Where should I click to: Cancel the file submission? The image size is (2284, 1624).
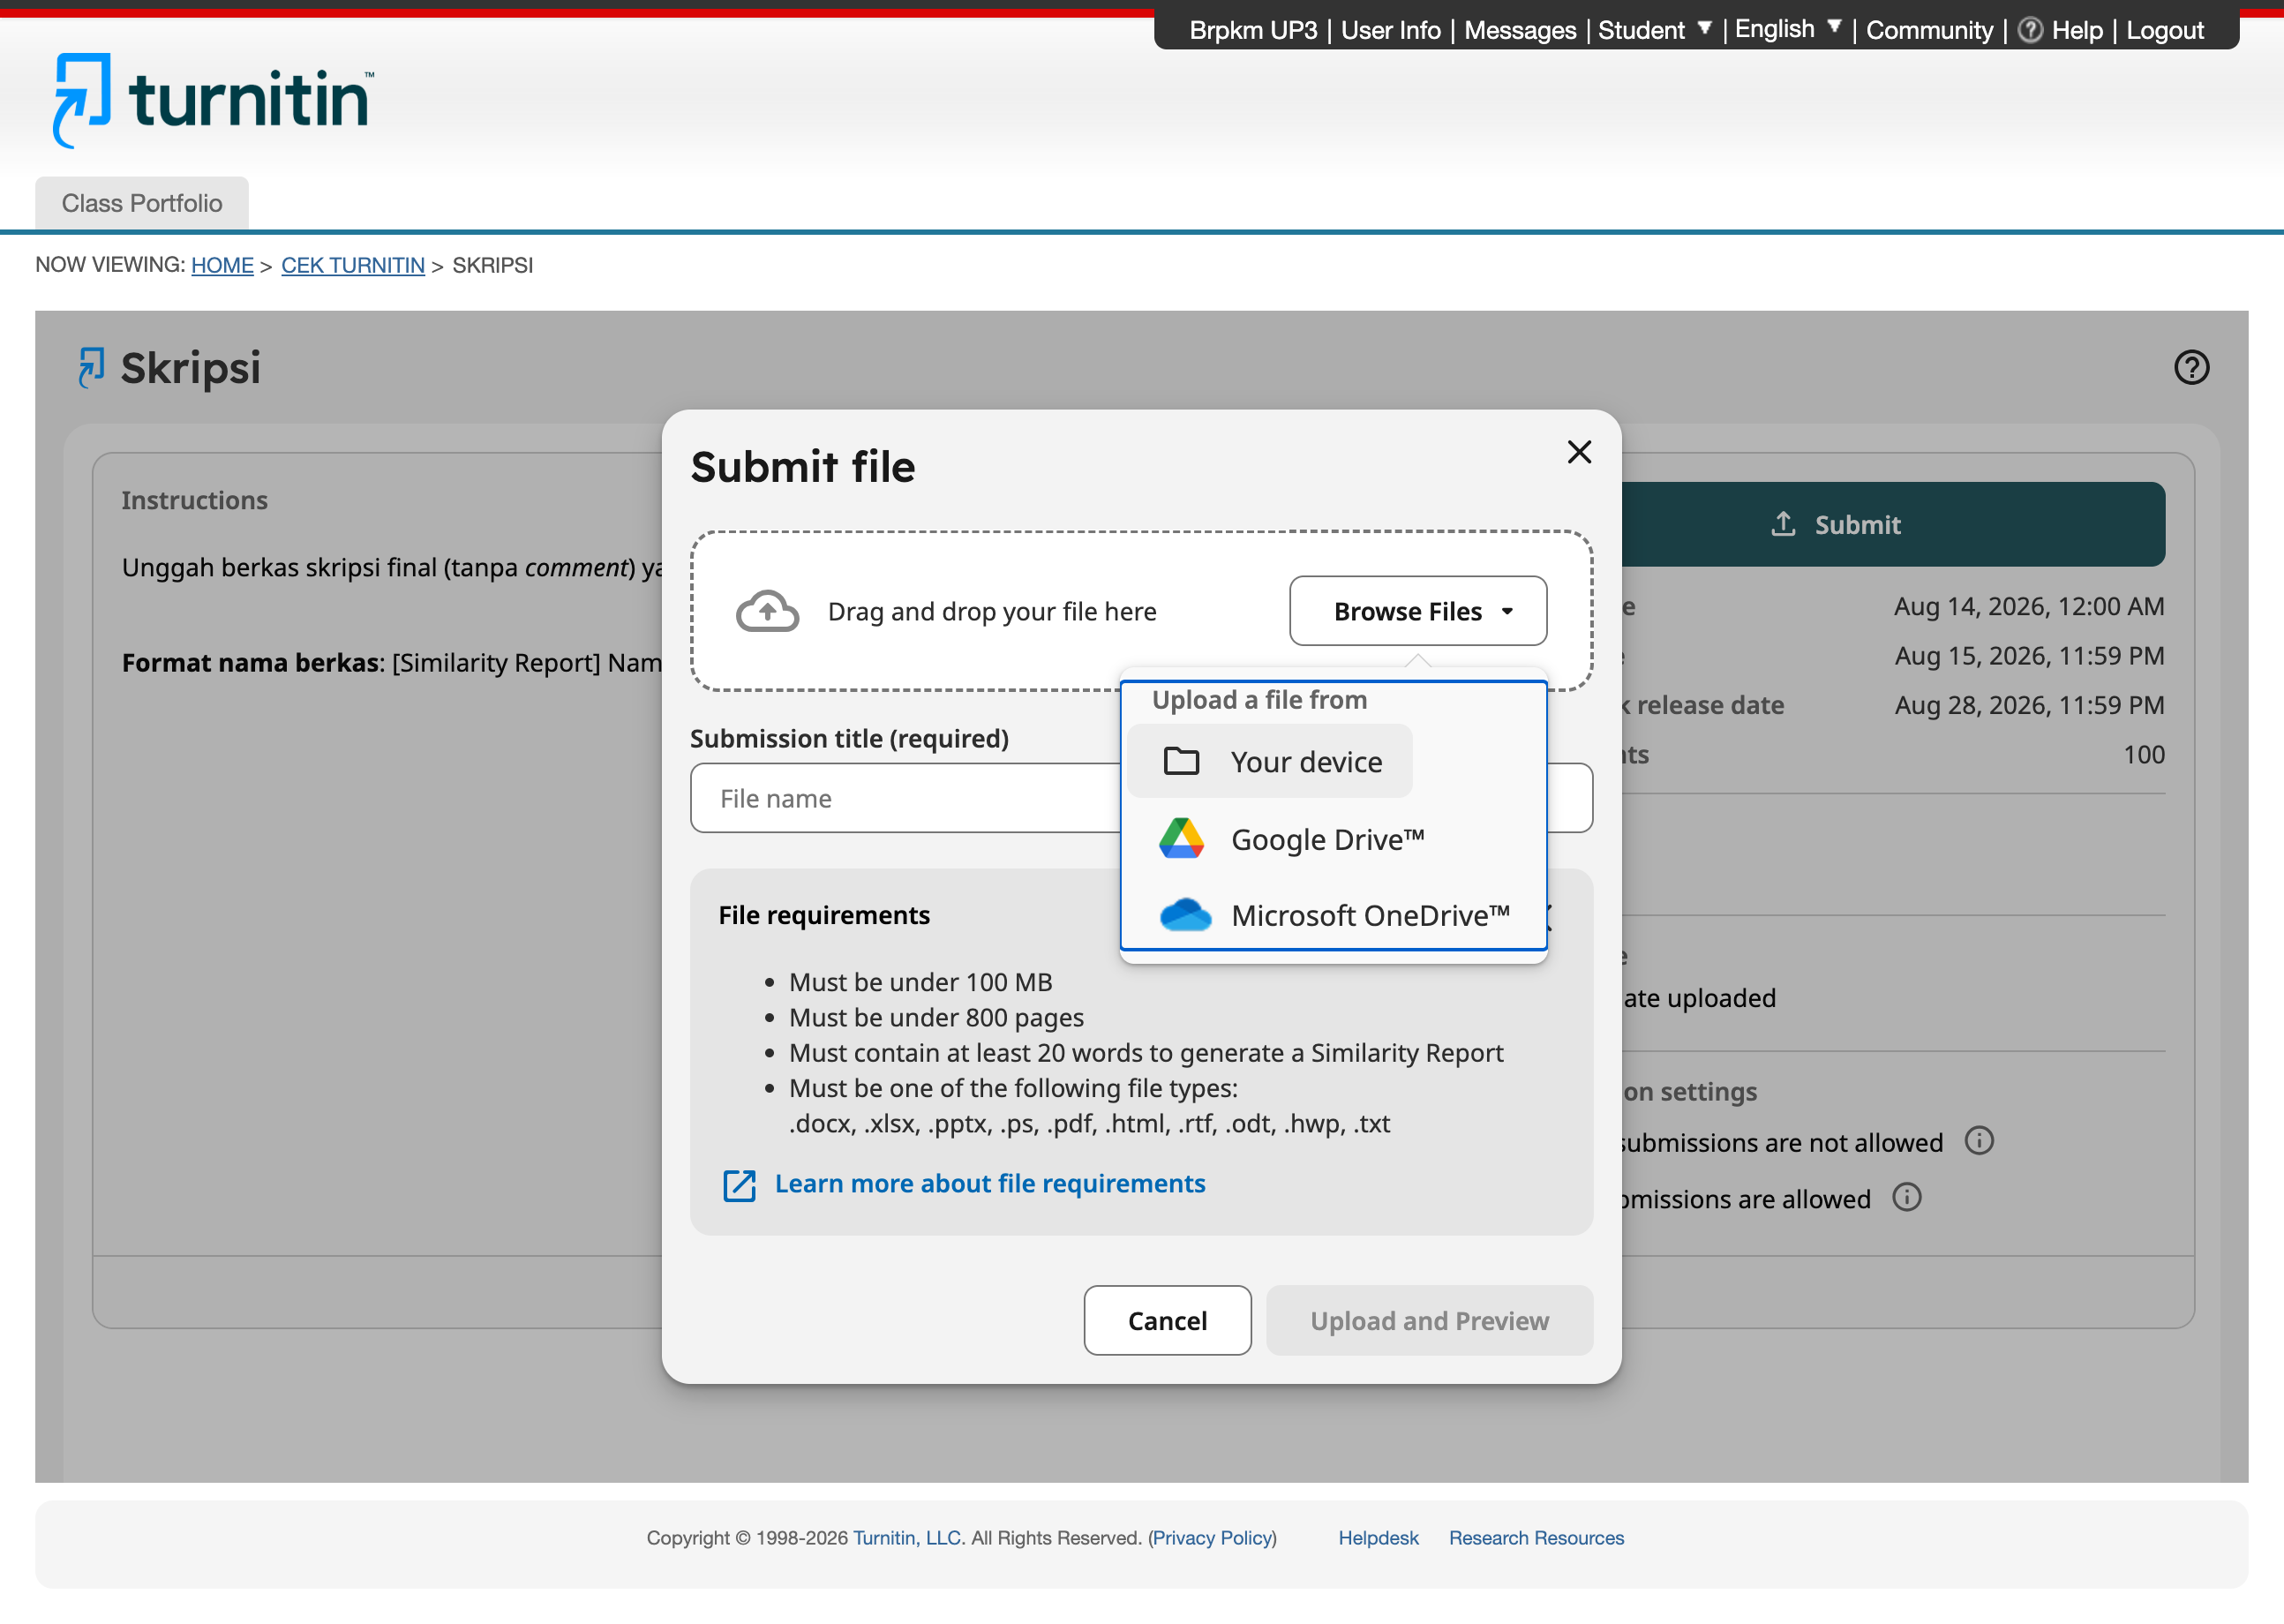coord(1167,1321)
